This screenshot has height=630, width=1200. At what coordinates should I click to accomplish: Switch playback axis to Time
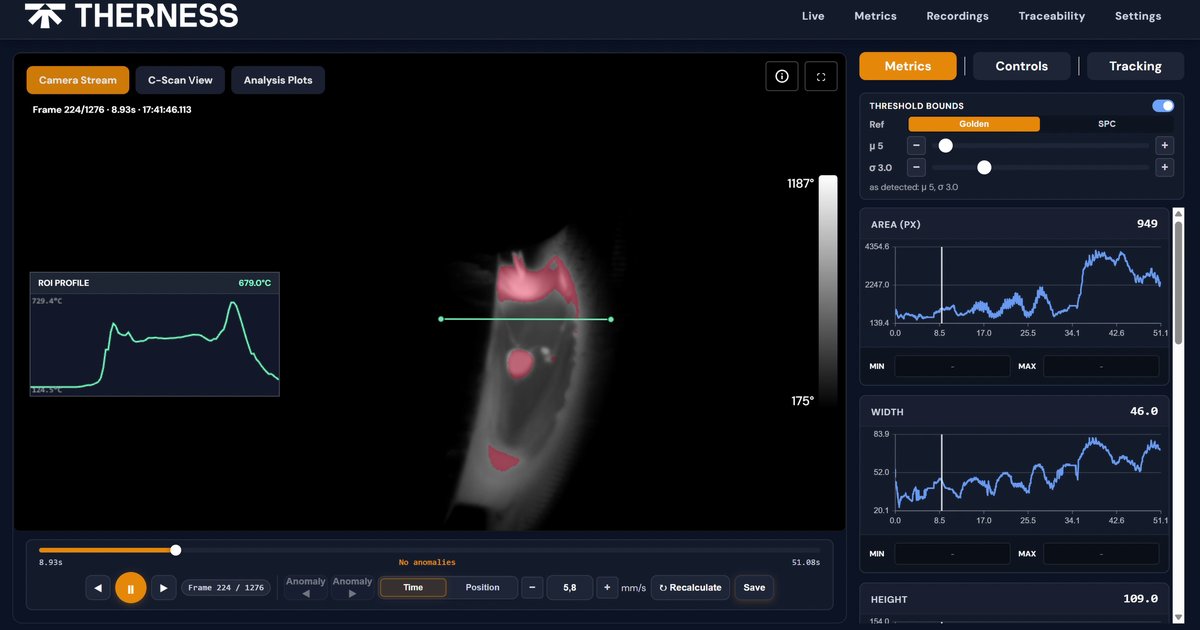click(413, 588)
